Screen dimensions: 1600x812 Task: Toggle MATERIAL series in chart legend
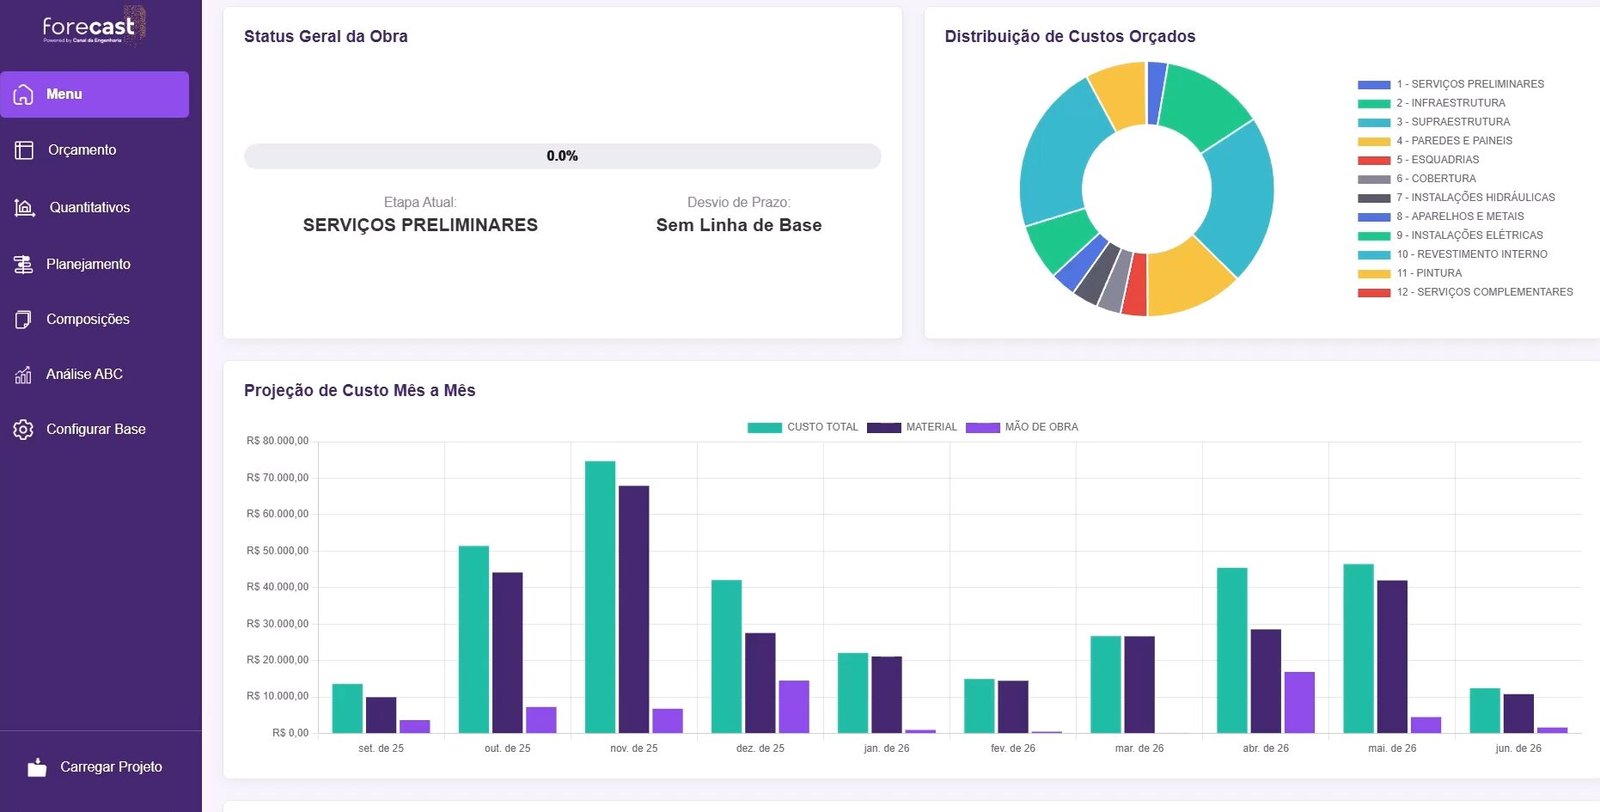tap(912, 427)
